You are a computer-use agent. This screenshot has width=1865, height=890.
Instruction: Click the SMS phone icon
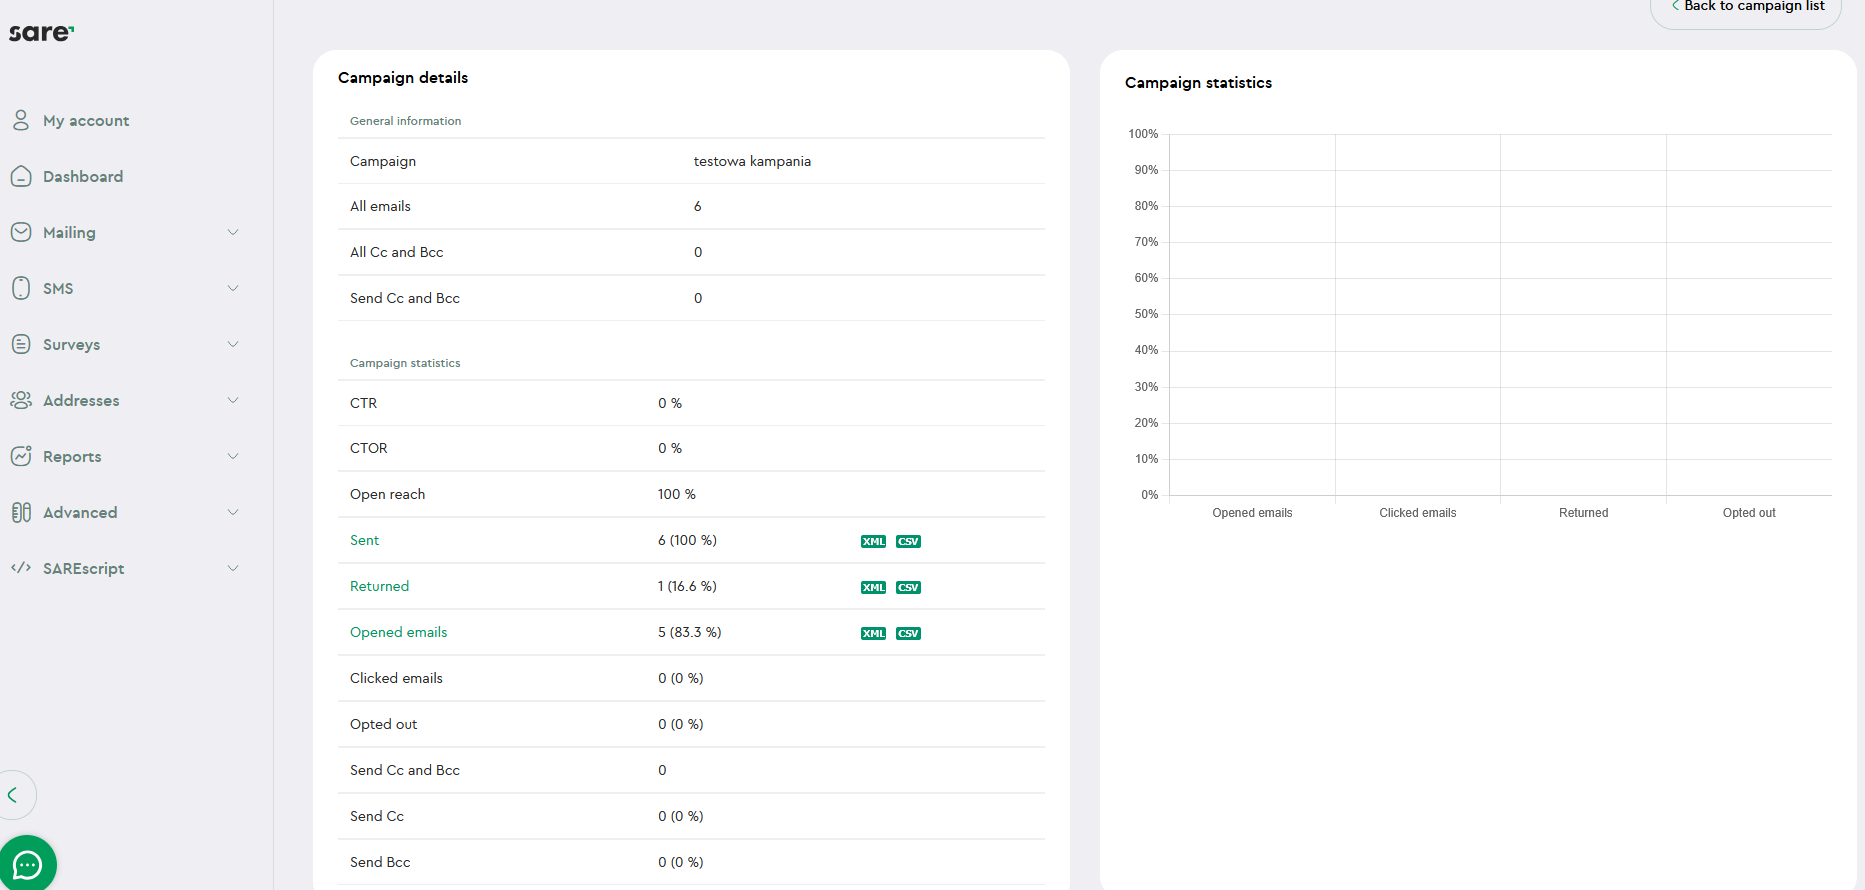tap(21, 288)
